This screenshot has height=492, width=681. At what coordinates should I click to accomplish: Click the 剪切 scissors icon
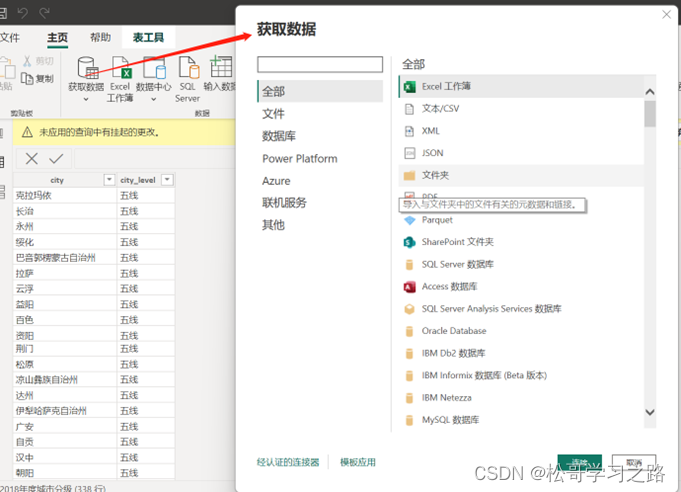[x=27, y=61]
